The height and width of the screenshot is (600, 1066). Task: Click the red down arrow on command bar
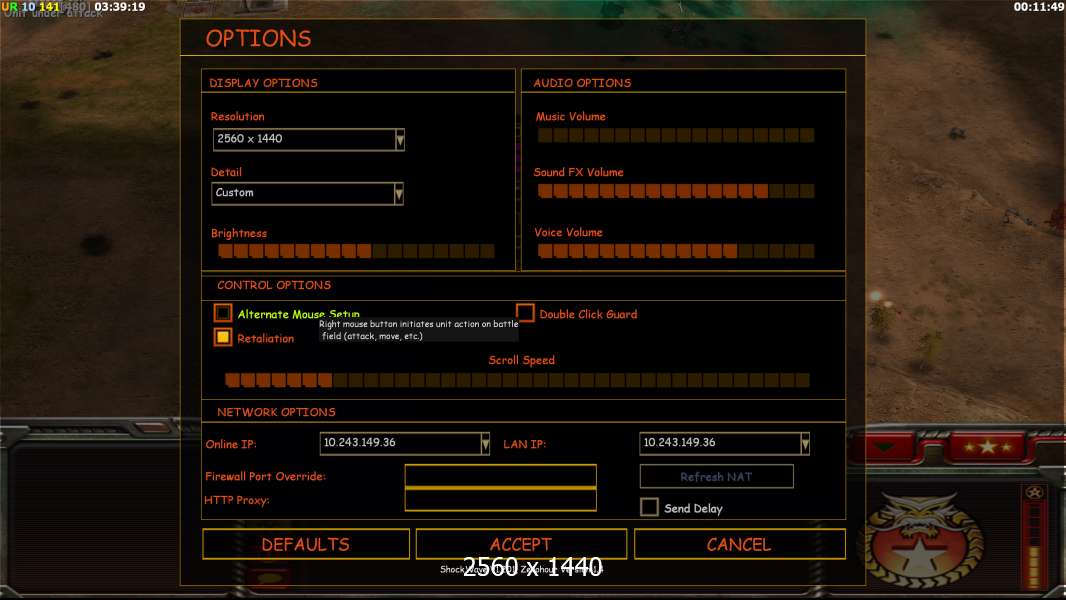[884, 446]
